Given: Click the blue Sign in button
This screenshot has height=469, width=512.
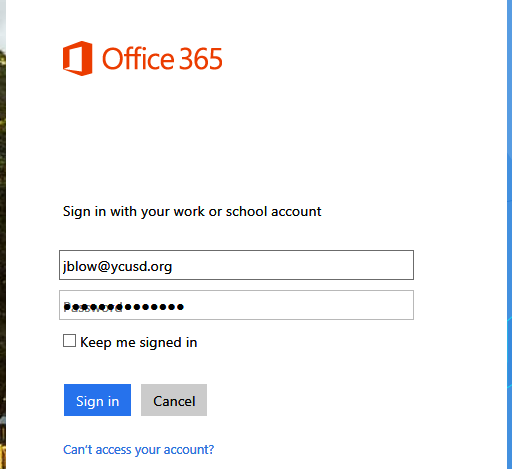Looking at the screenshot, I should 97,400.
